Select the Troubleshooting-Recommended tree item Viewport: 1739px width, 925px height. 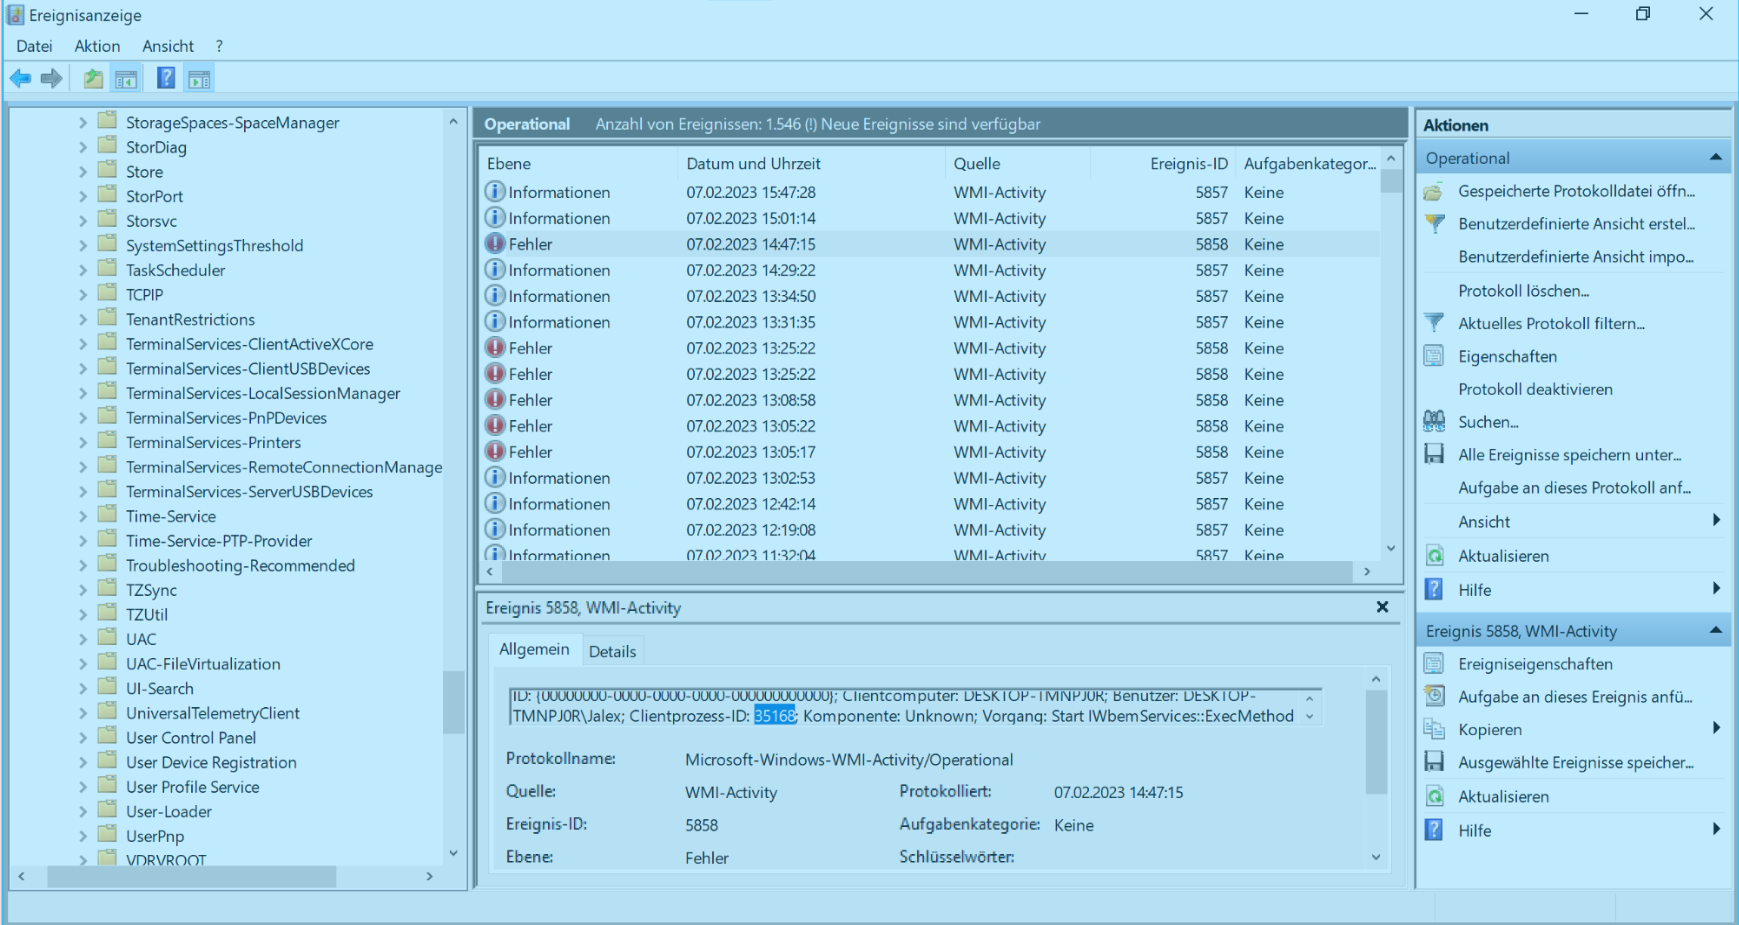point(240,565)
